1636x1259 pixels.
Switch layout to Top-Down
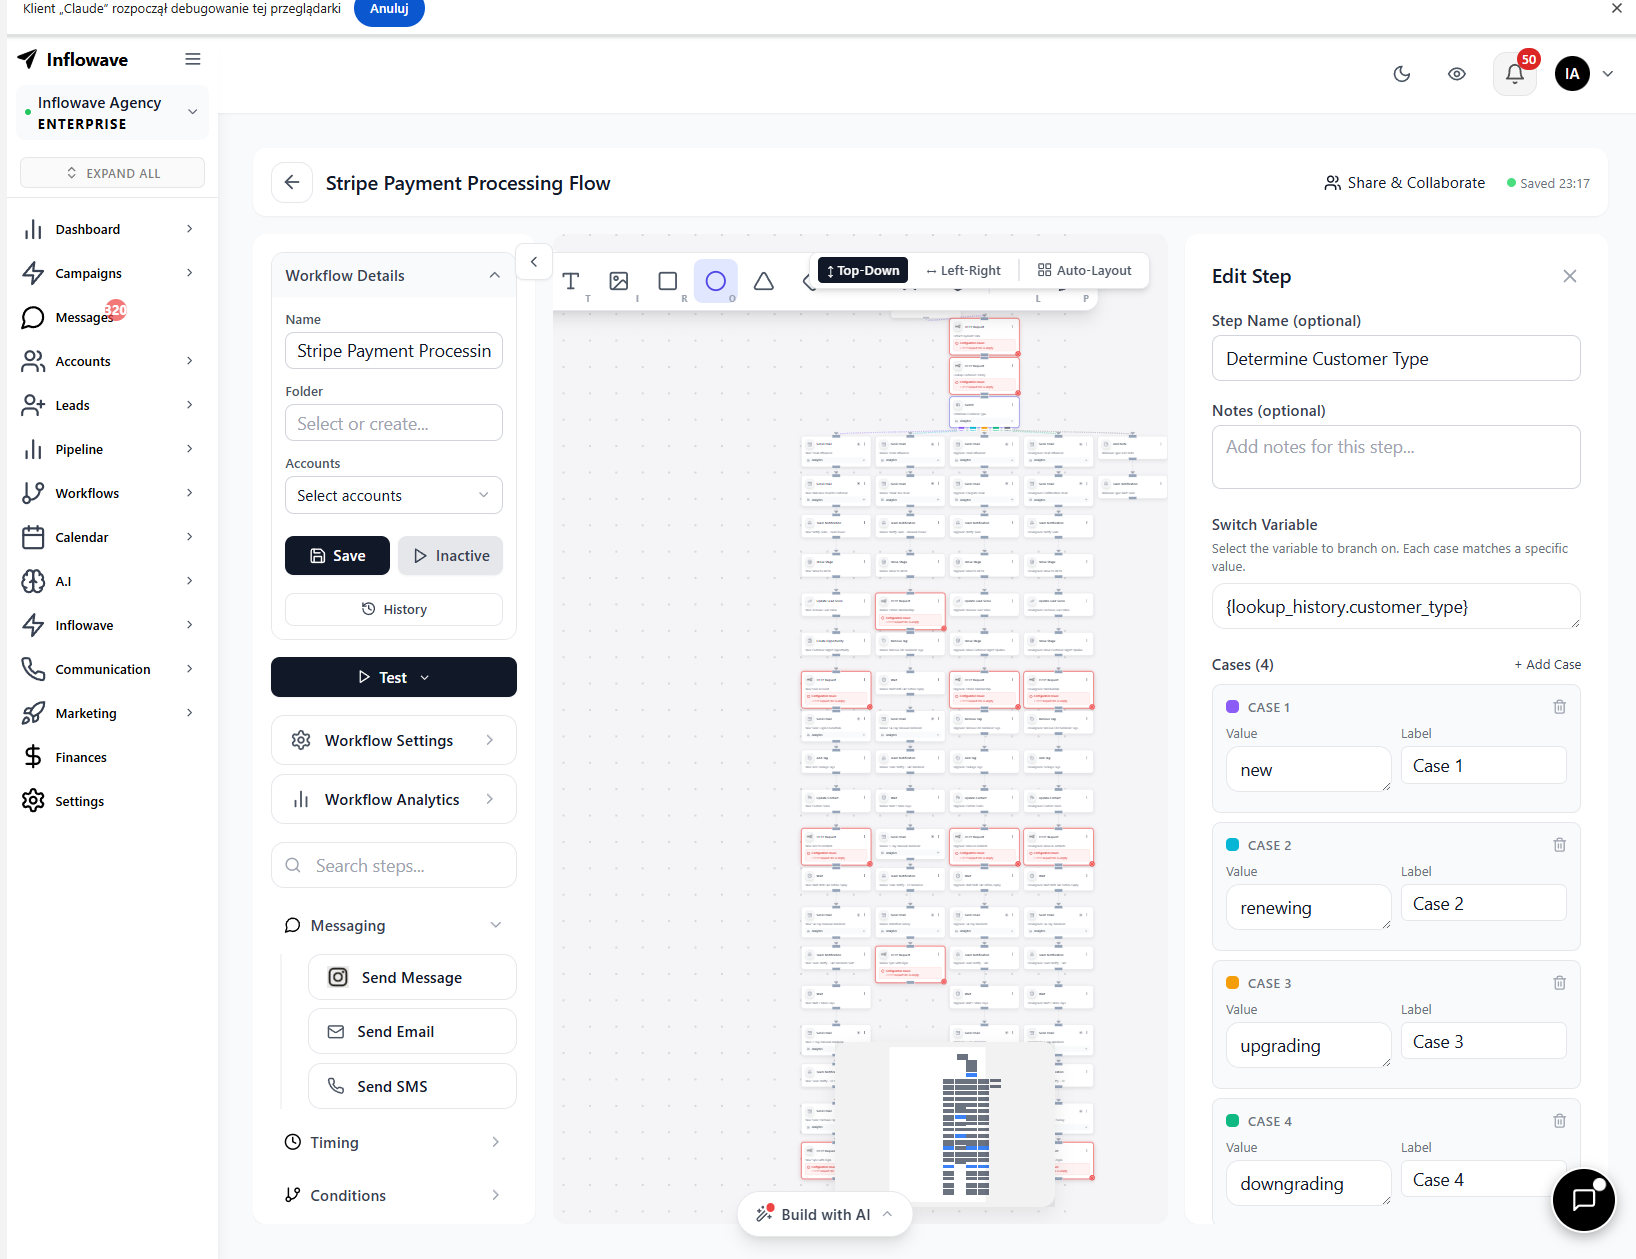click(x=863, y=270)
